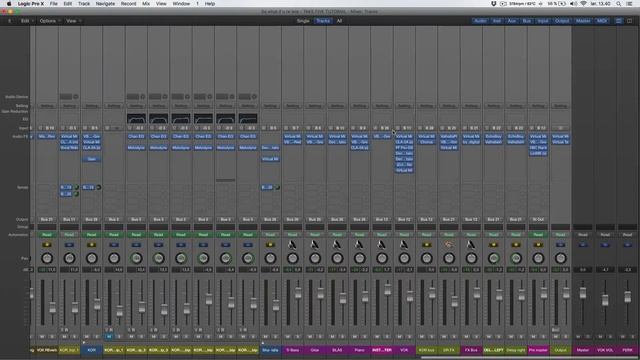Screen dimensions: 640x360
Task: Click the Piano channel instrument icon
Action: coord(360,245)
